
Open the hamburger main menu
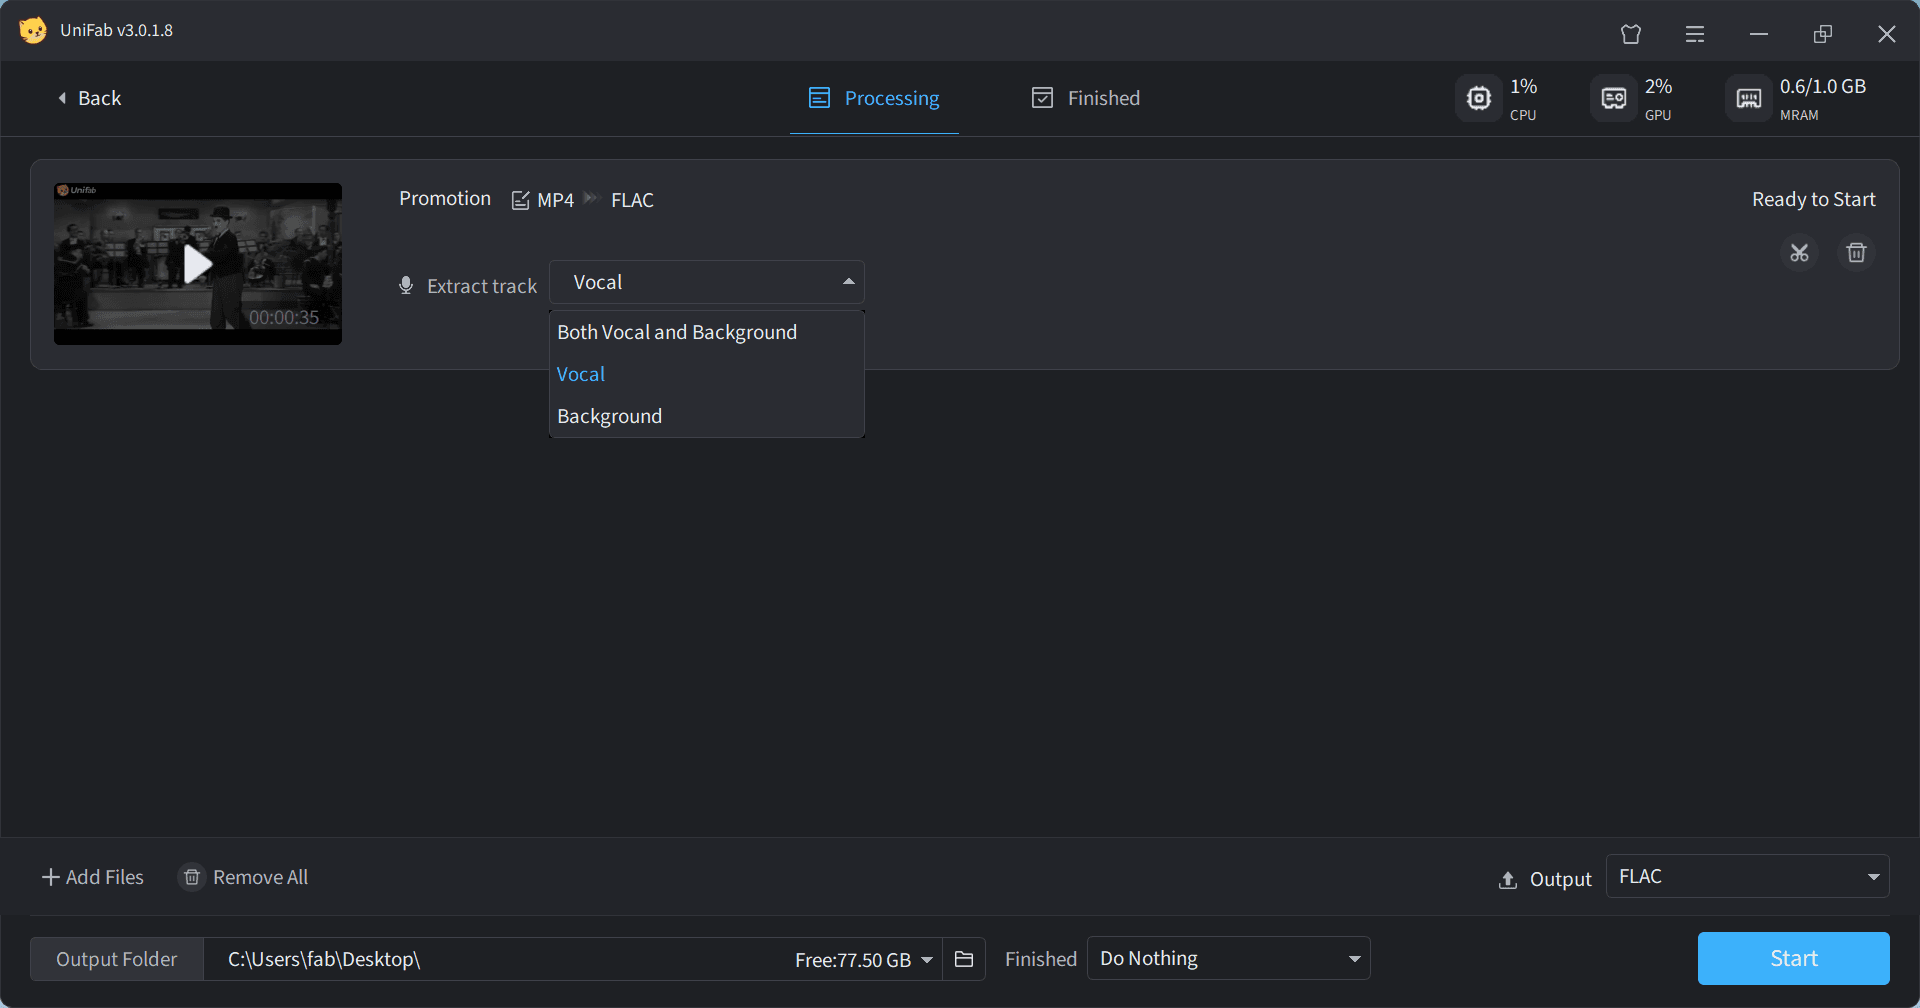1695,34
